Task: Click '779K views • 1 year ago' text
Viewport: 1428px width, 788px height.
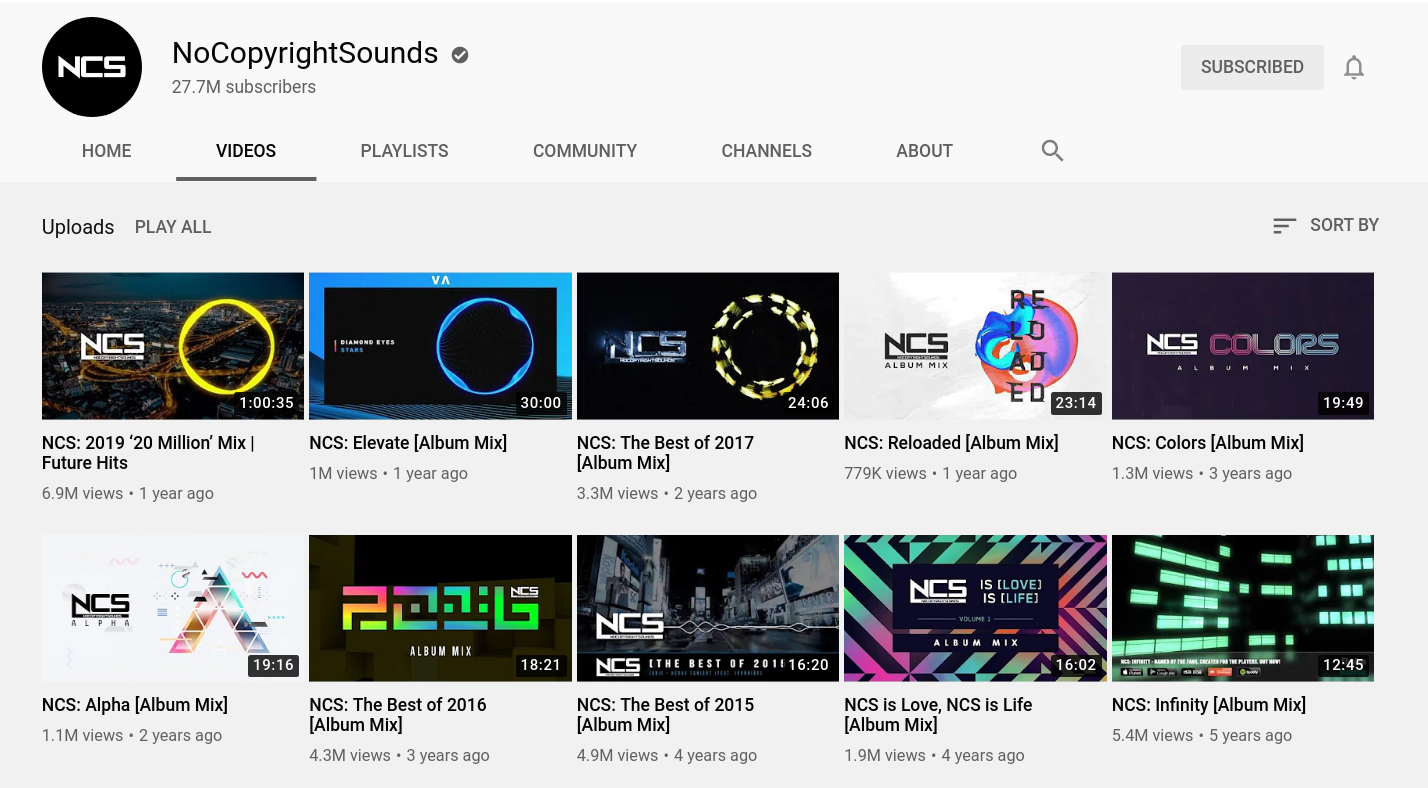Action: click(931, 473)
